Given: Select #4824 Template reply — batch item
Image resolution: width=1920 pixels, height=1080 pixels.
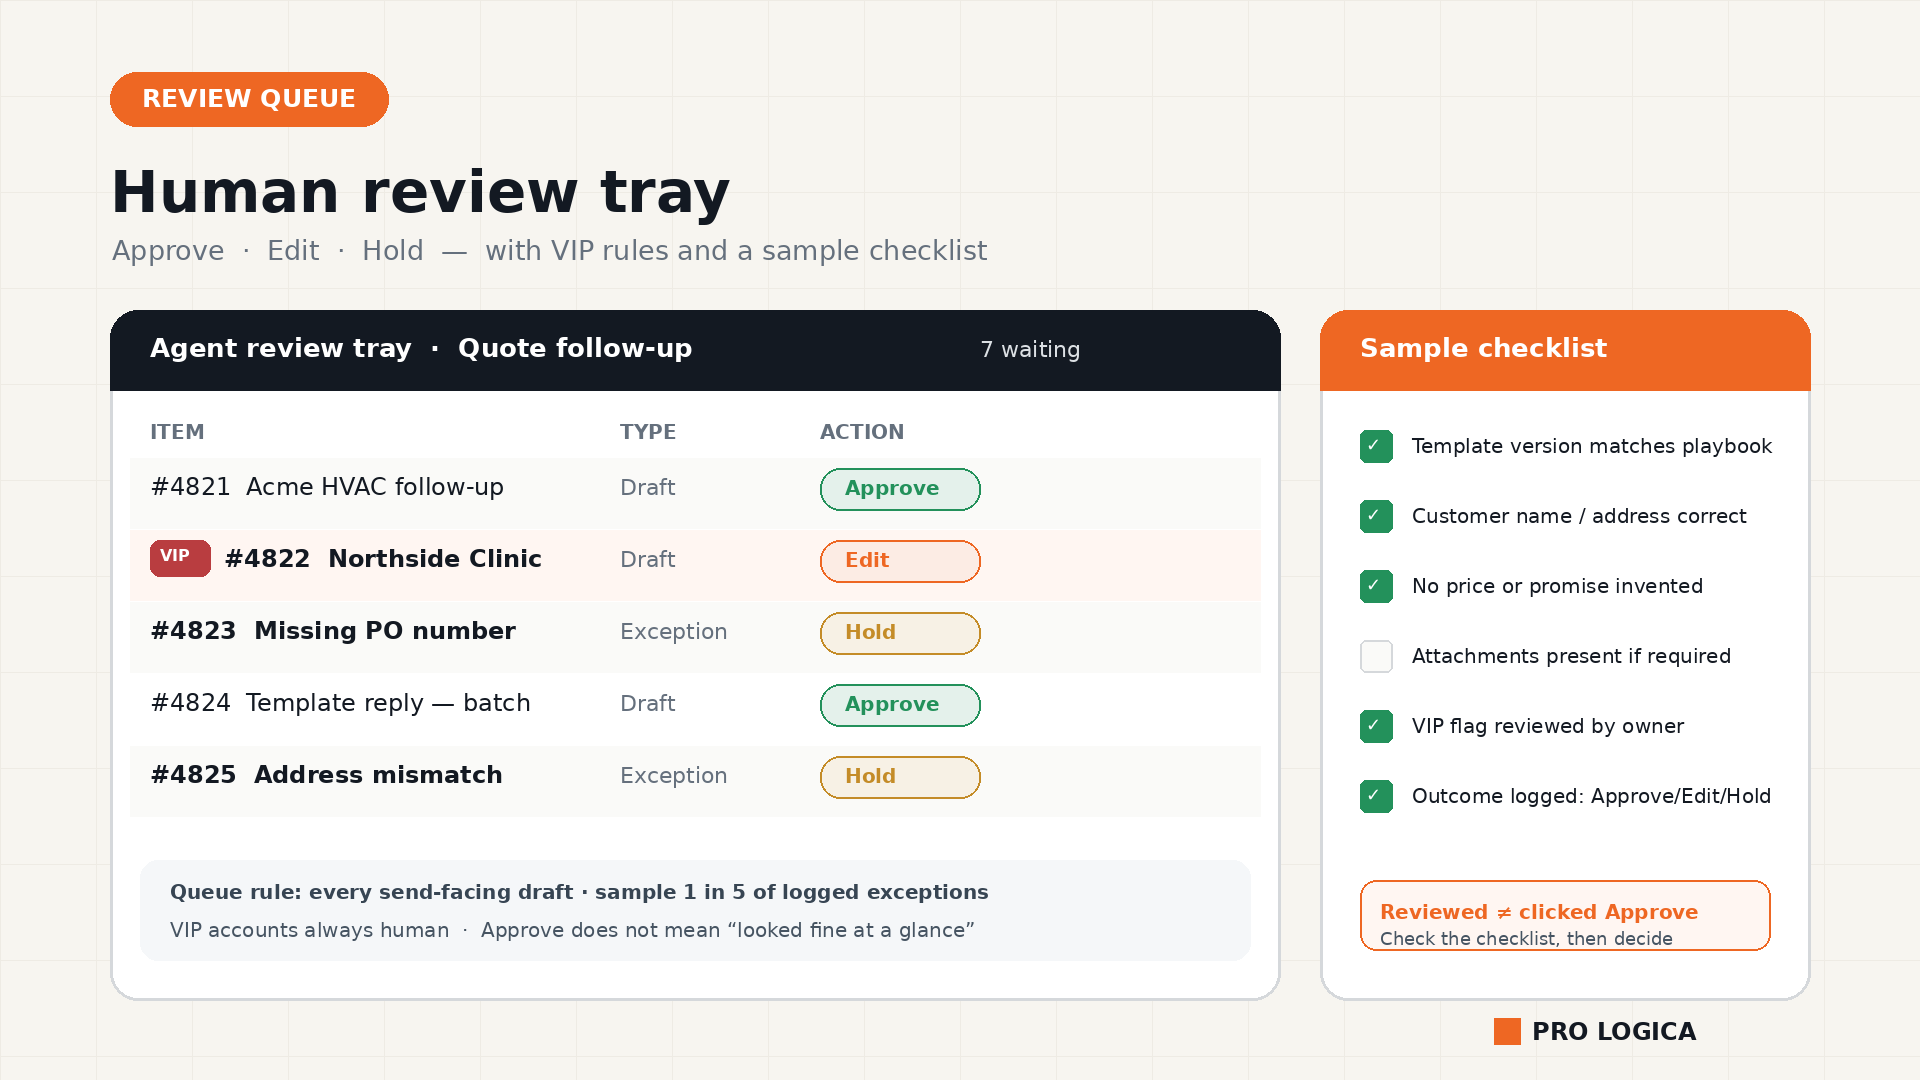Looking at the screenshot, I should tap(695, 710).
